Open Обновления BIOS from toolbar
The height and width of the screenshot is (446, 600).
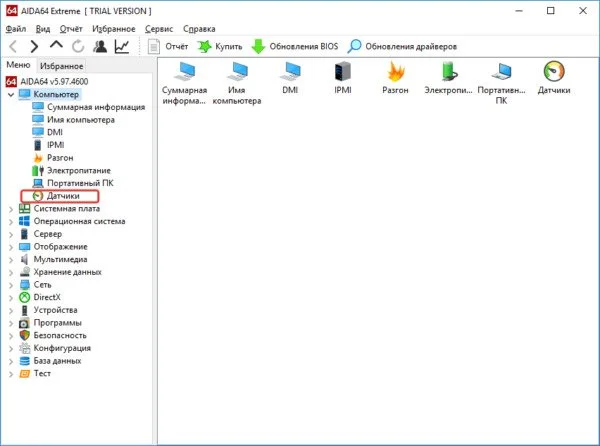pos(295,47)
